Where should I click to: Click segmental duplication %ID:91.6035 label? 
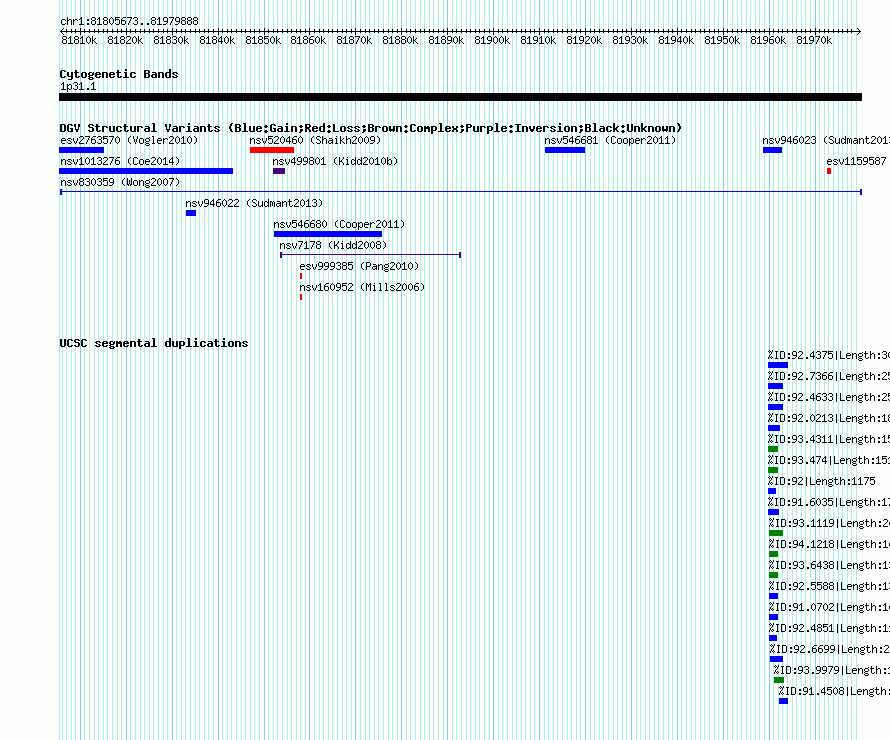coord(829,502)
